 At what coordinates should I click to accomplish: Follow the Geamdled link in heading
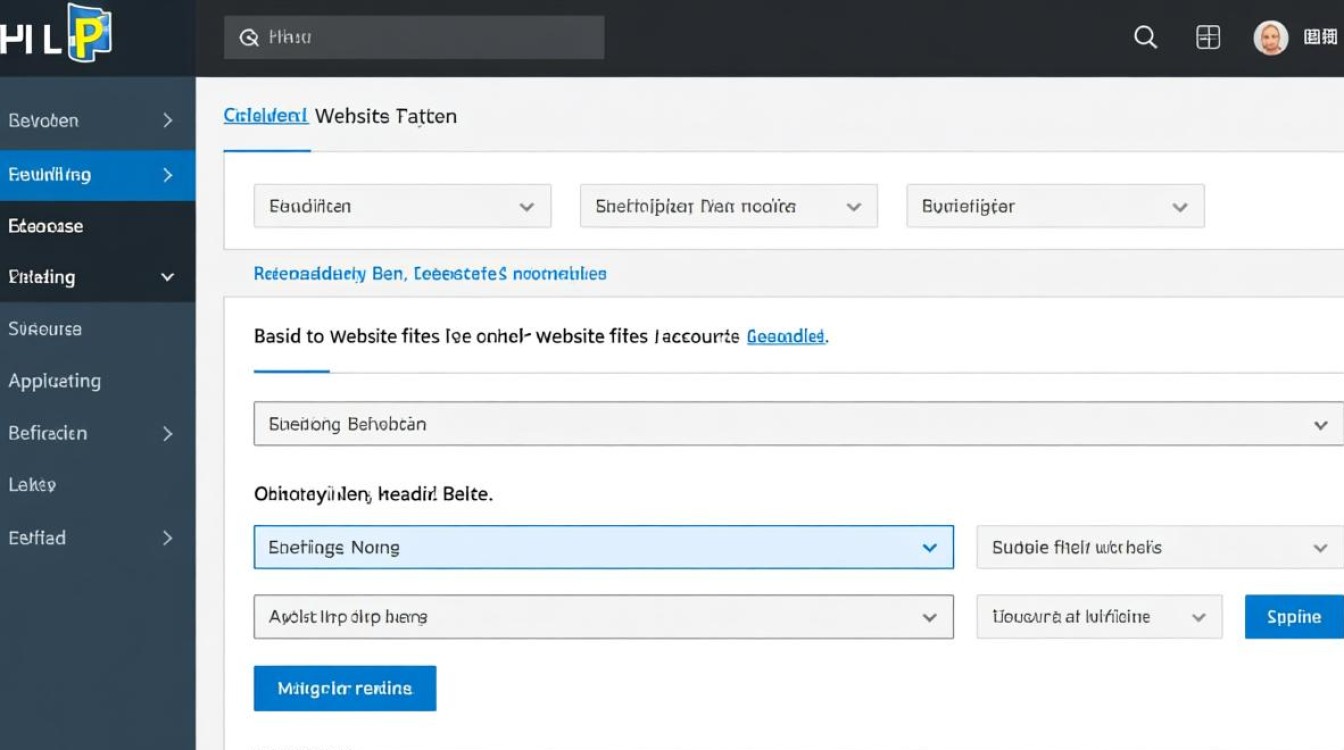click(x=786, y=337)
